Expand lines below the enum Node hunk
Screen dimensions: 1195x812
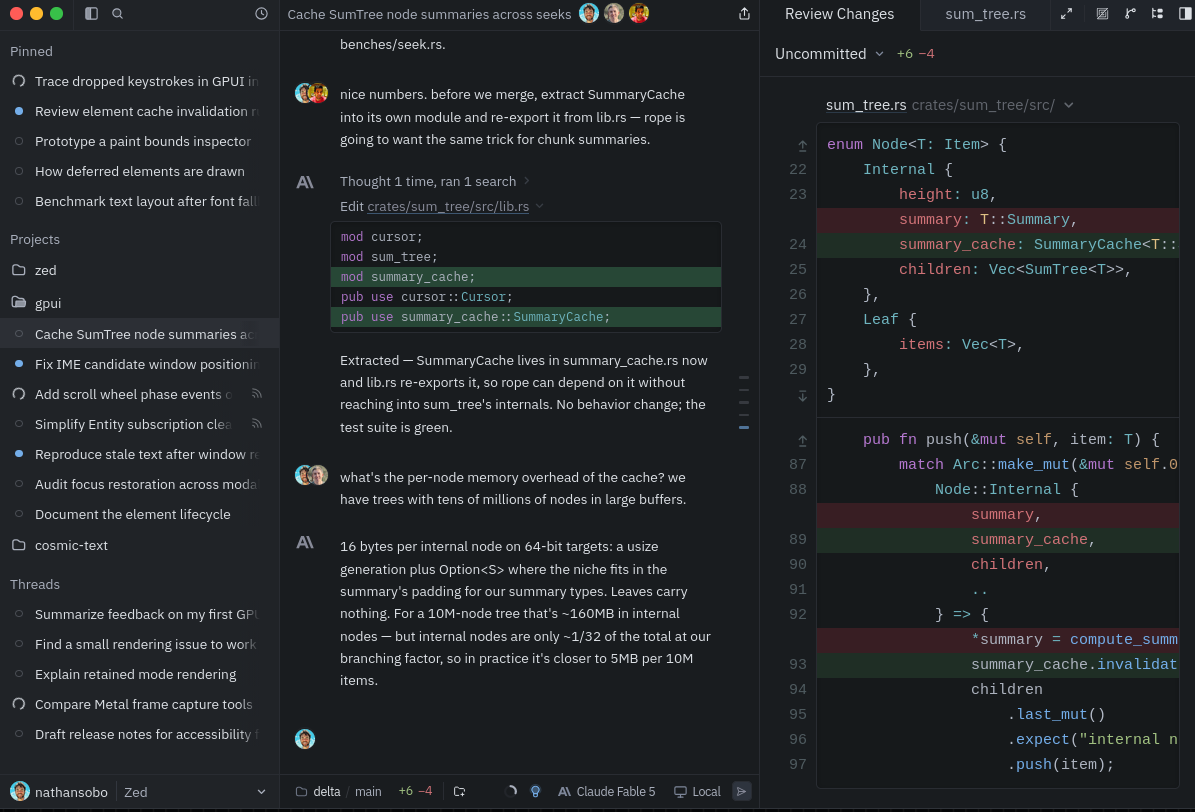803,395
